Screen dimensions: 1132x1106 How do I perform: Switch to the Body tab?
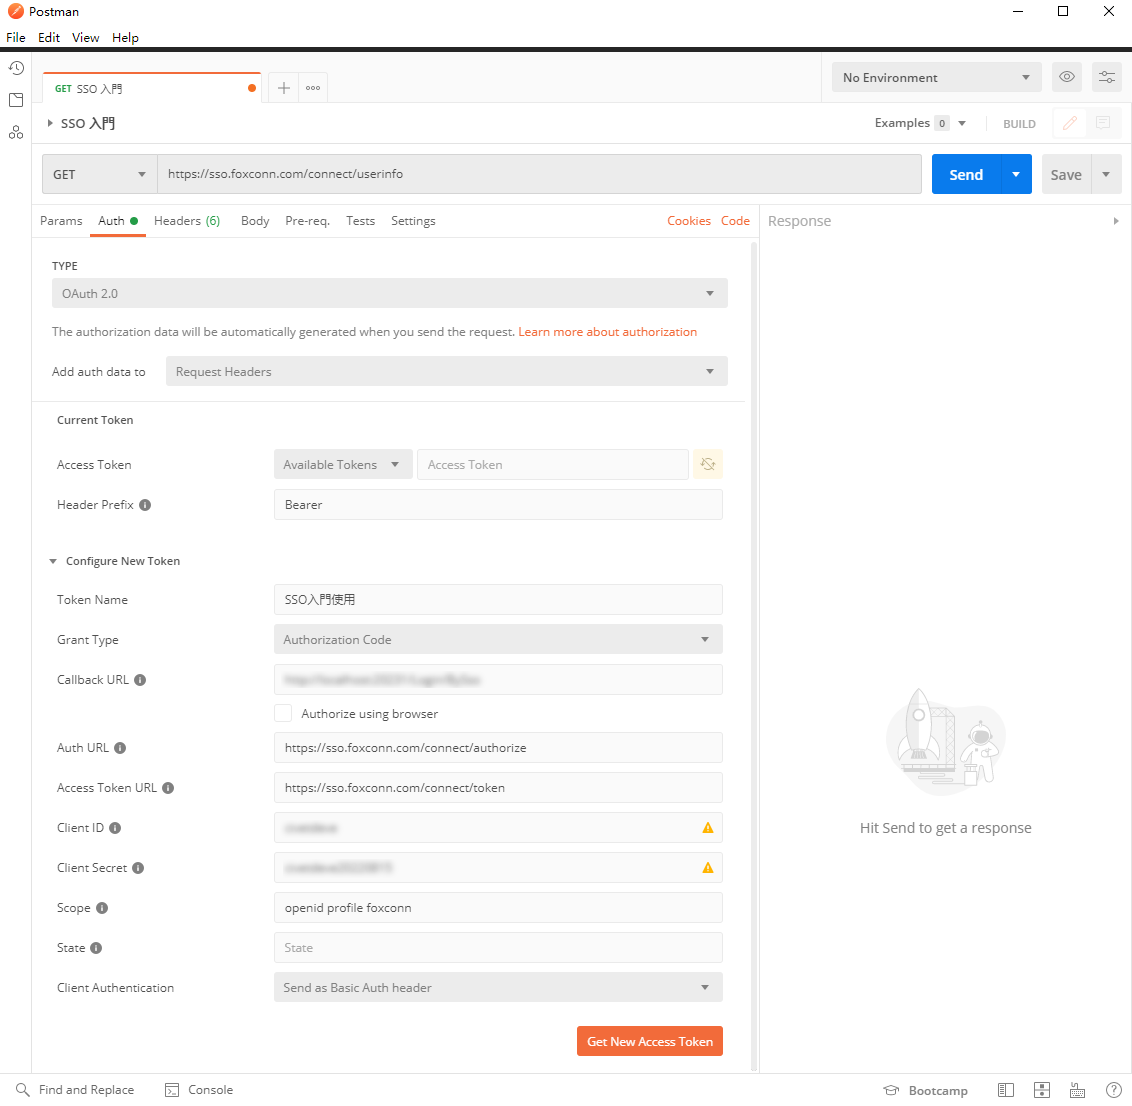click(x=255, y=221)
